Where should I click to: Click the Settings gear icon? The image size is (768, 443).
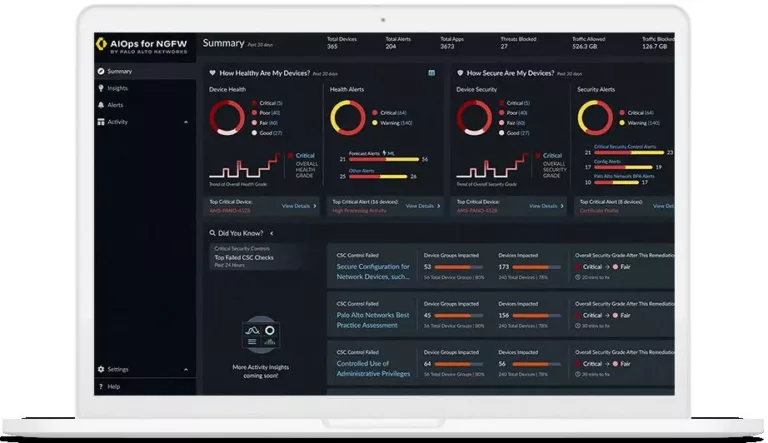pyautogui.click(x=101, y=369)
